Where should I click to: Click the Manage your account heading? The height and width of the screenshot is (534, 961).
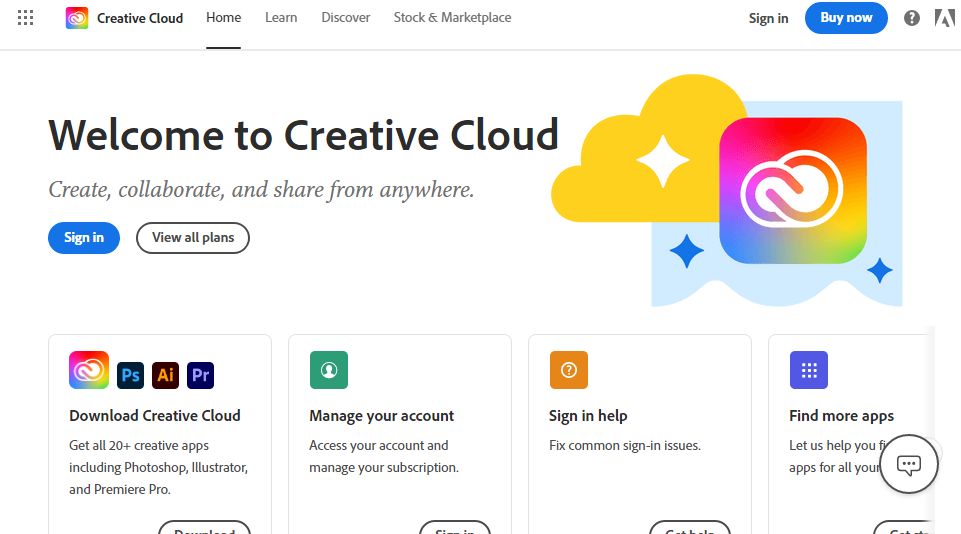[381, 416]
